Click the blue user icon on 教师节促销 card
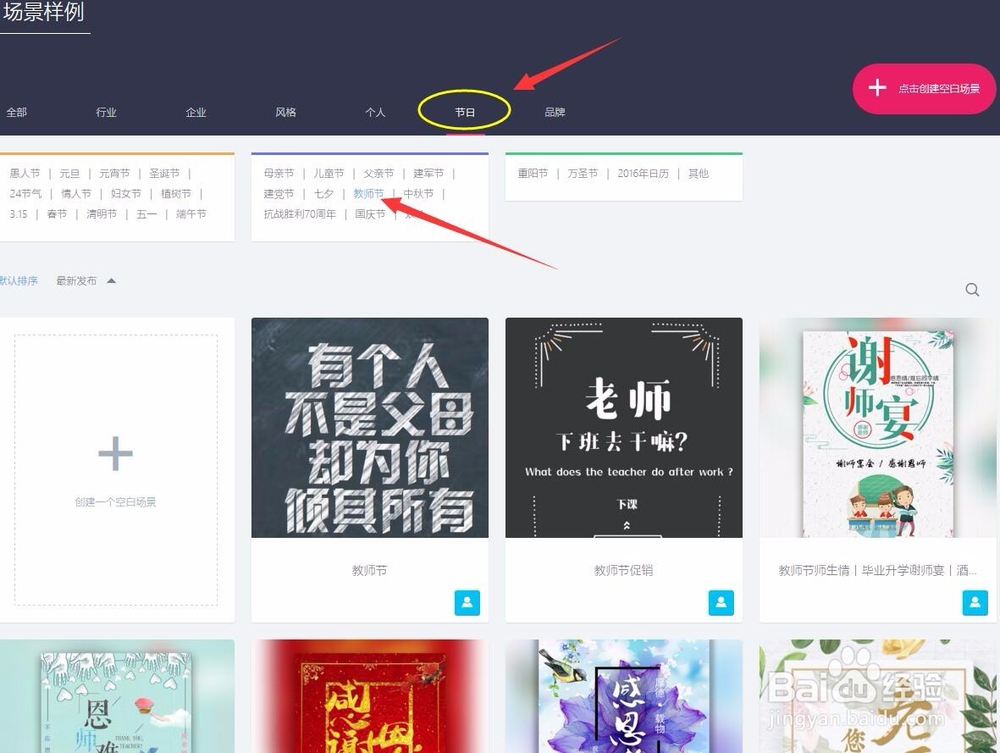 [721, 603]
